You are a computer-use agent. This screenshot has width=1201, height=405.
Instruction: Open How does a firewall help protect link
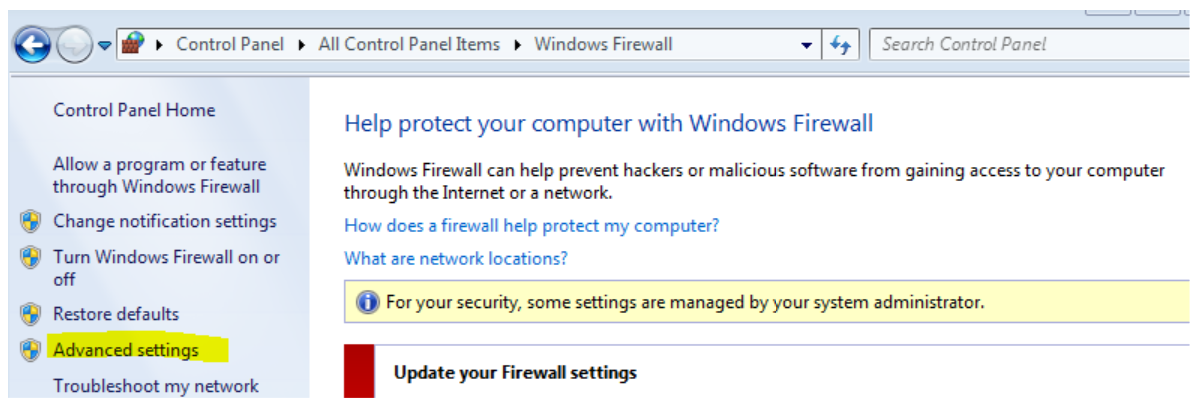[x=531, y=226]
